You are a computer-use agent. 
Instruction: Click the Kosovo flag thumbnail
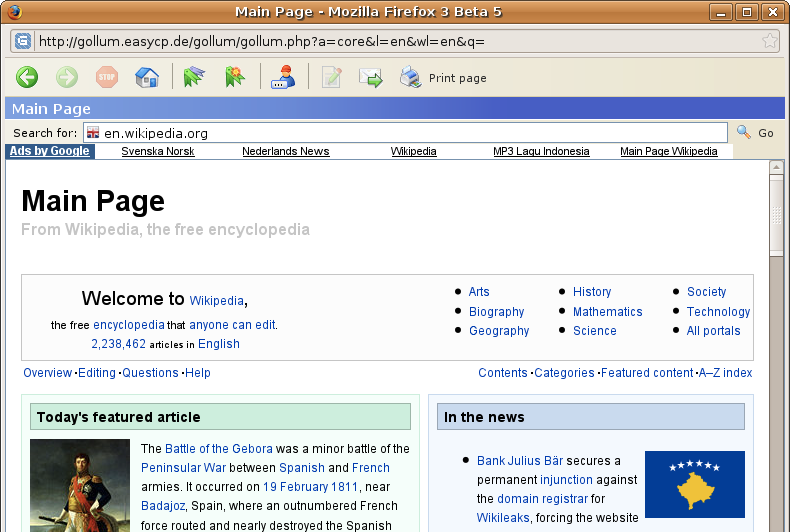(695, 484)
